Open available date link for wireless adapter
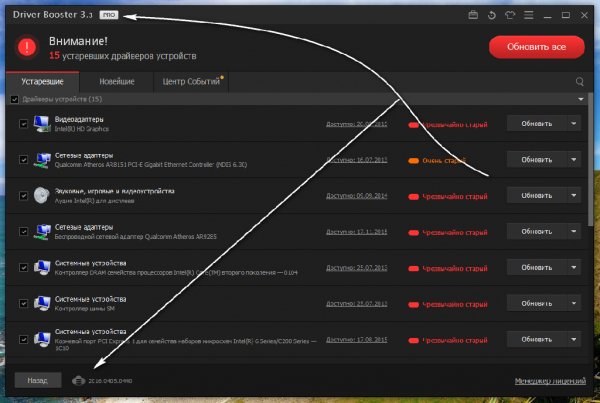This screenshot has width=600, height=403. [x=357, y=232]
